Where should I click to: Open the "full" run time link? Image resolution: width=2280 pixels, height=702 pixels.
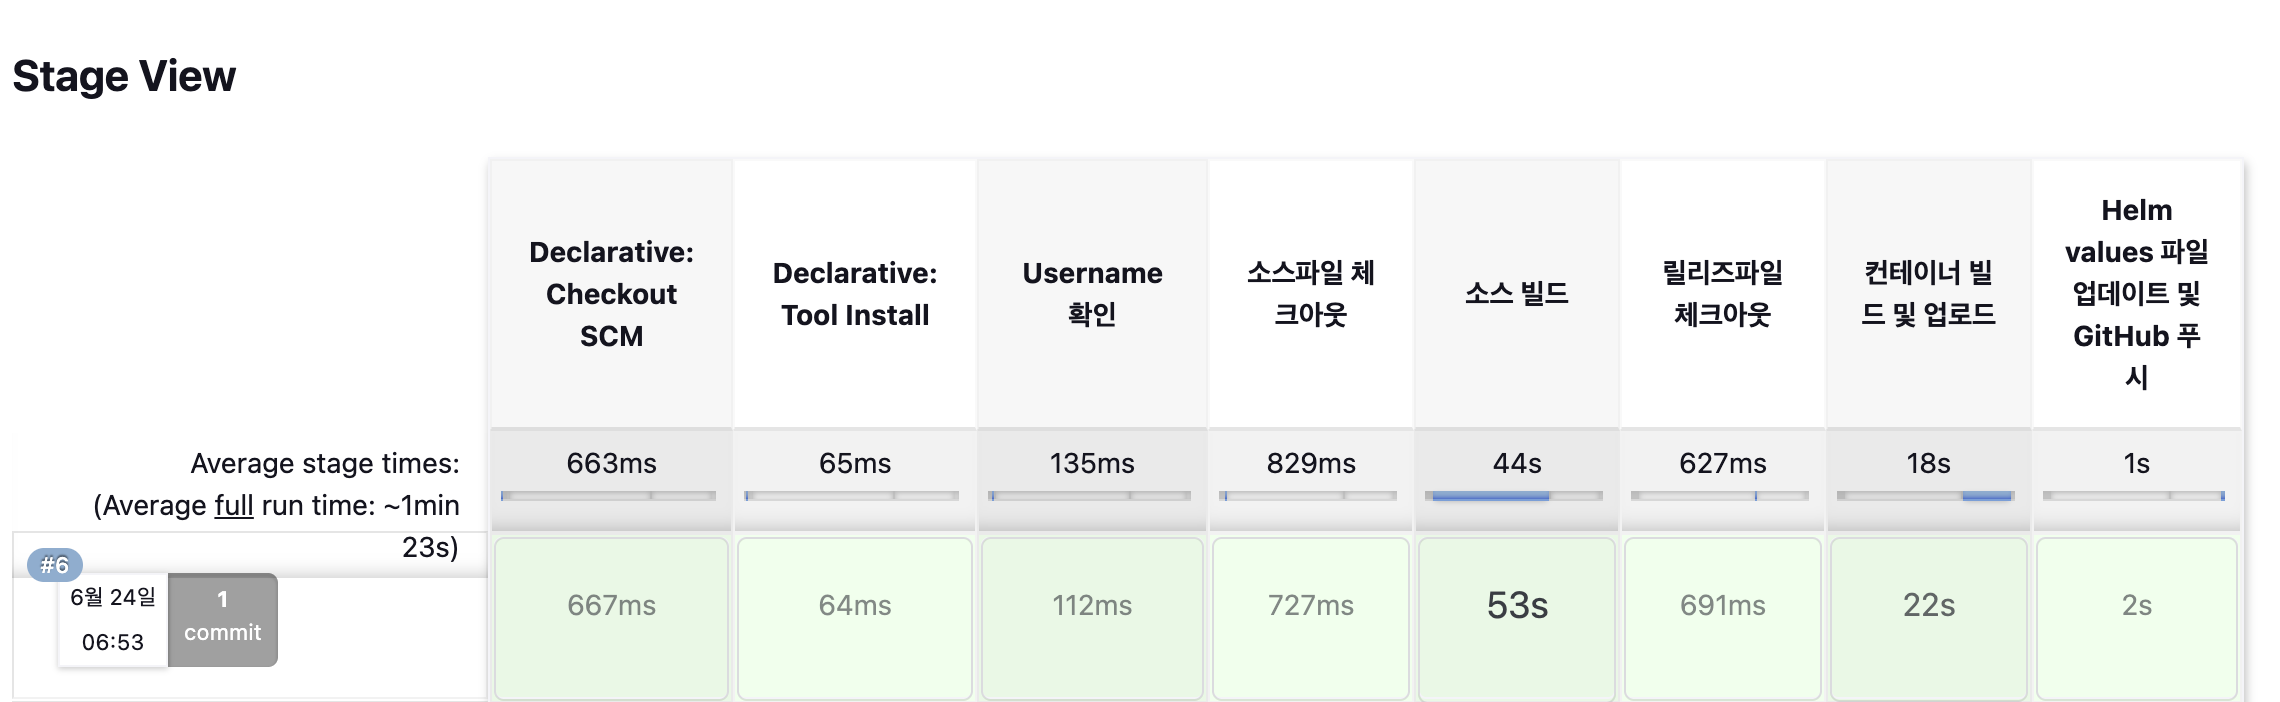(233, 506)
